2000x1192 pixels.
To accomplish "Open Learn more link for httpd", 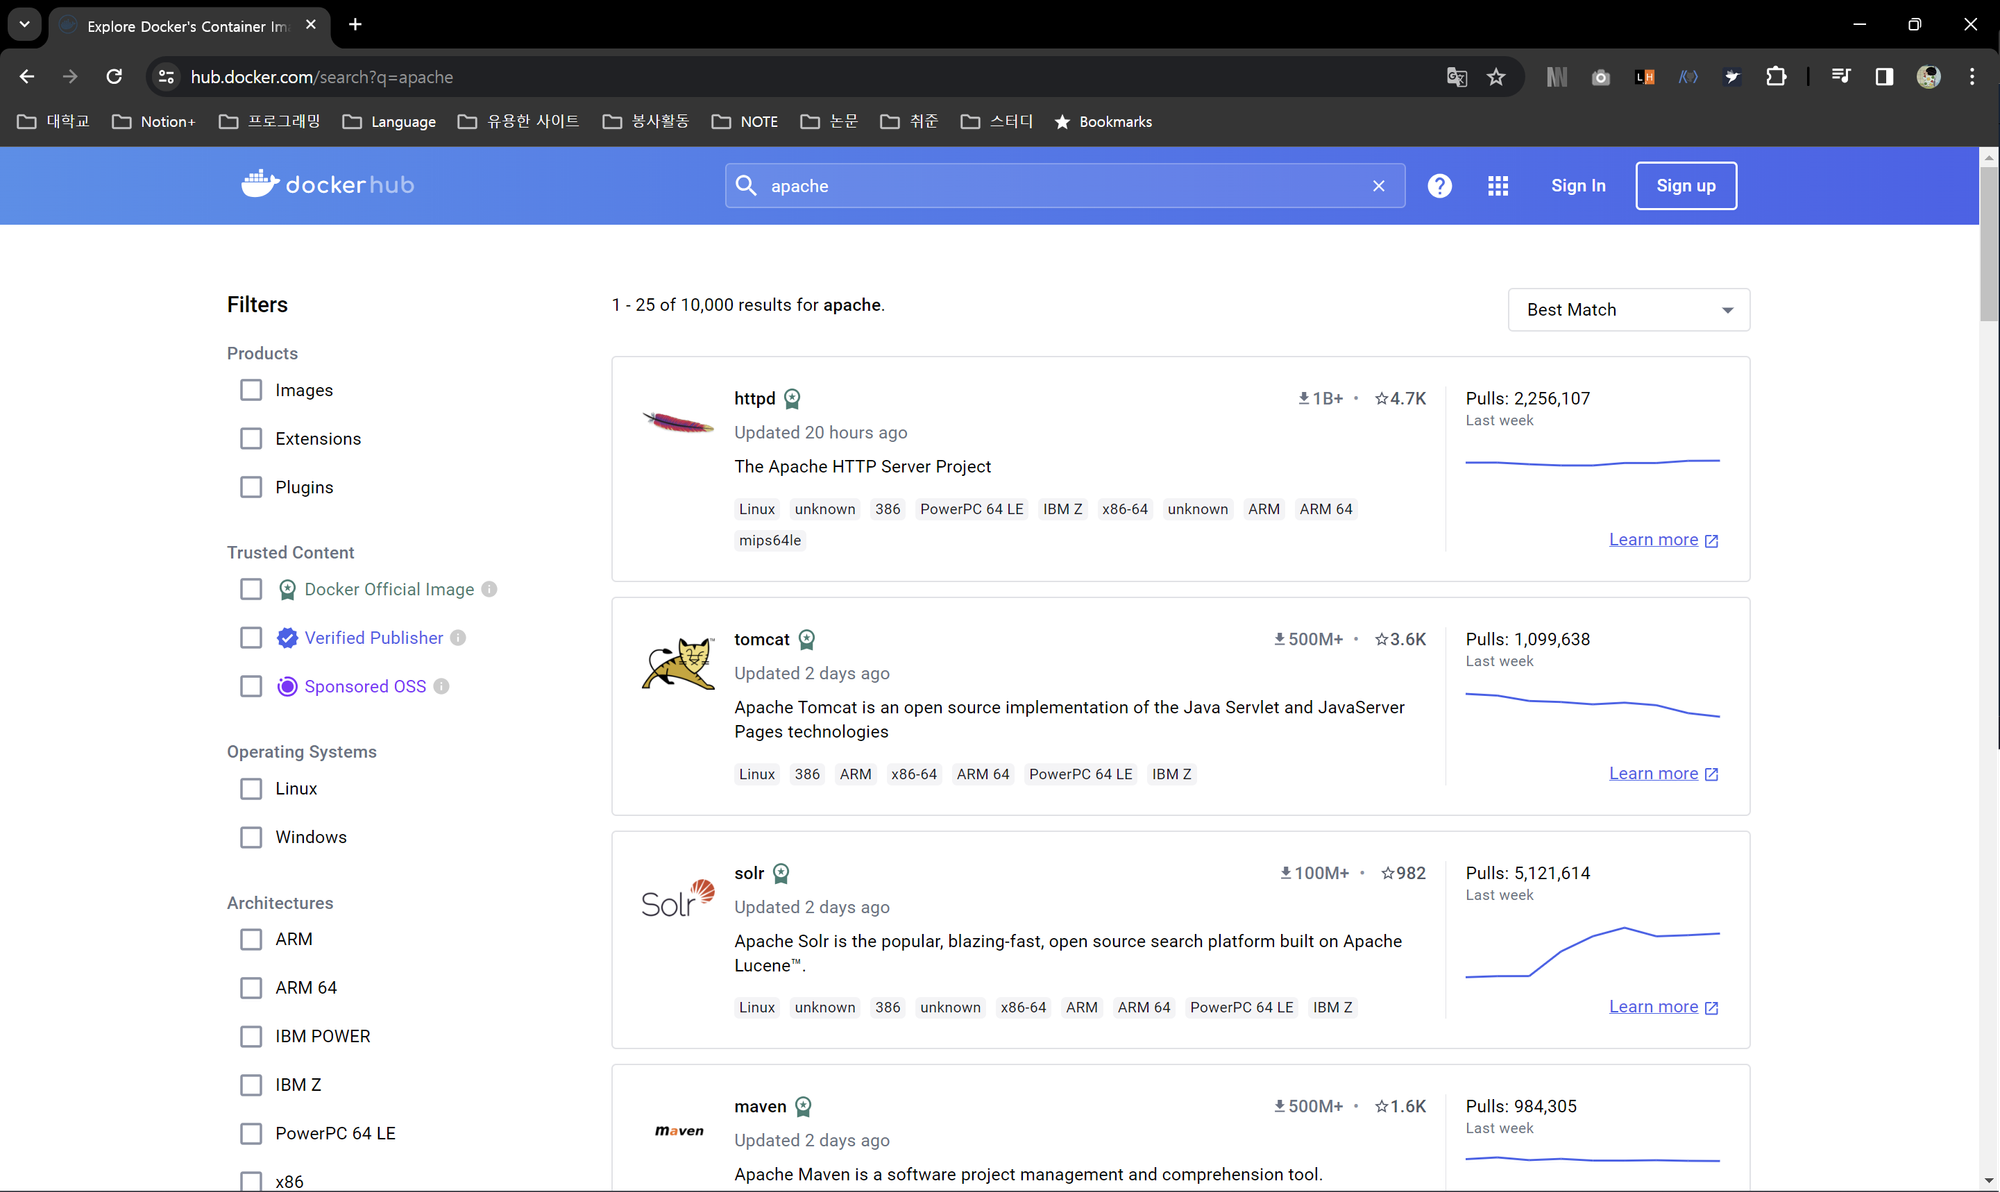I will pos(1664,540).
